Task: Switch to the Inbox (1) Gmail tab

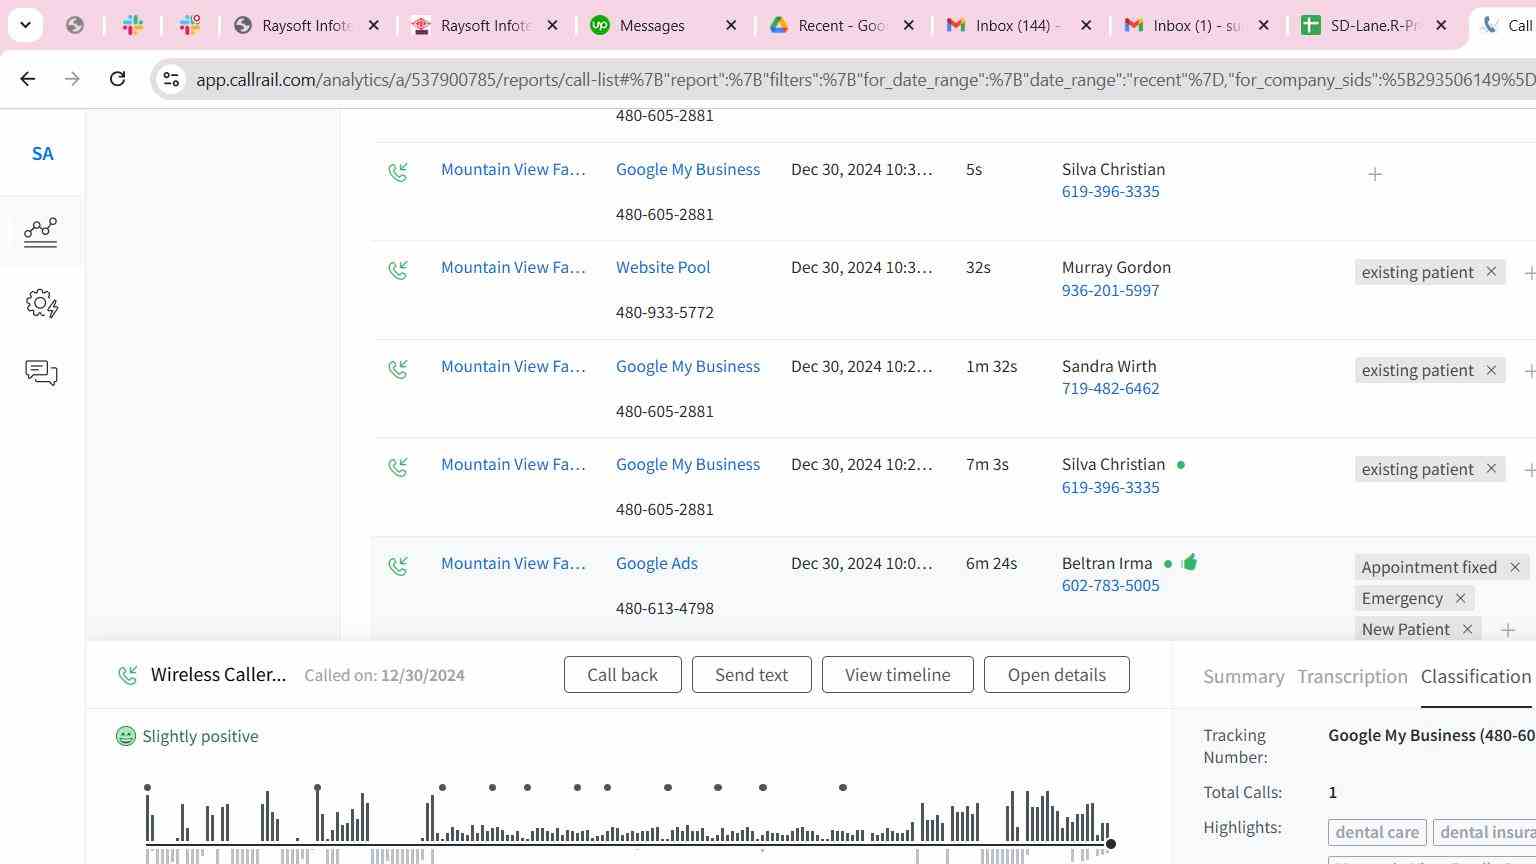Action: pyautogui.click(x=1196, y=26)
